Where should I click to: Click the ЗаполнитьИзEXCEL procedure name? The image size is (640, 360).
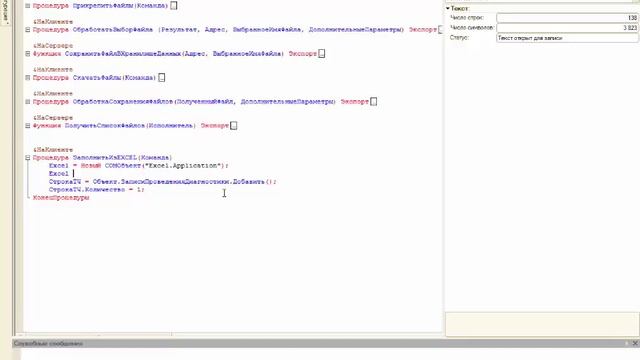pyautogui.click(x=105, y=158)
